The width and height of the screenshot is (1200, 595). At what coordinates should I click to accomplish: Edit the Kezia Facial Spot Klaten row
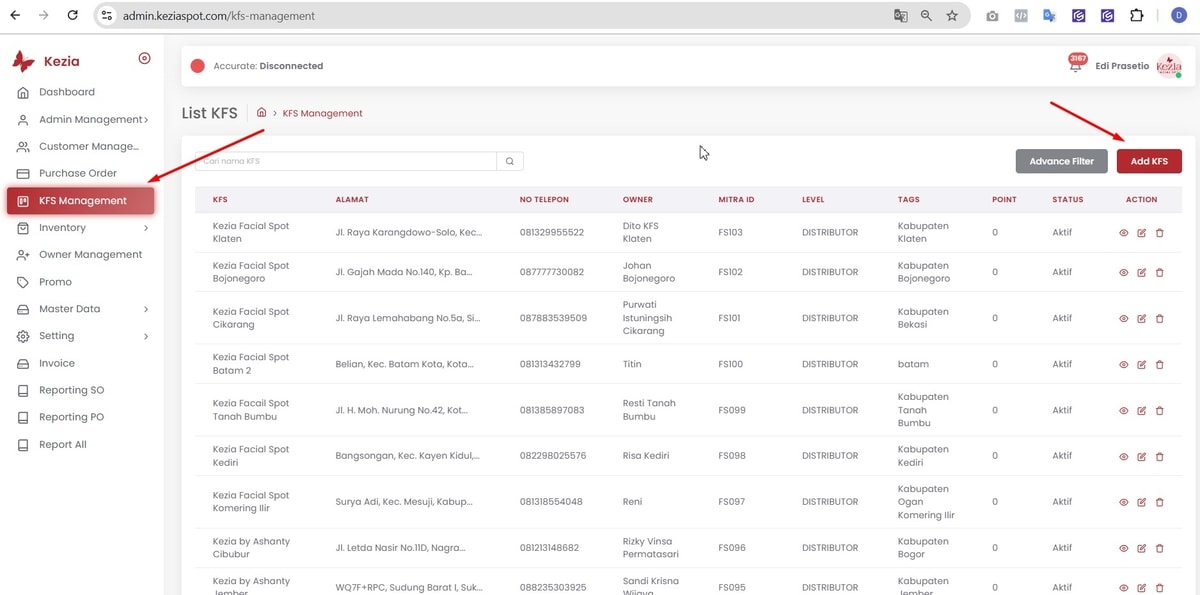pos(1141,233)
